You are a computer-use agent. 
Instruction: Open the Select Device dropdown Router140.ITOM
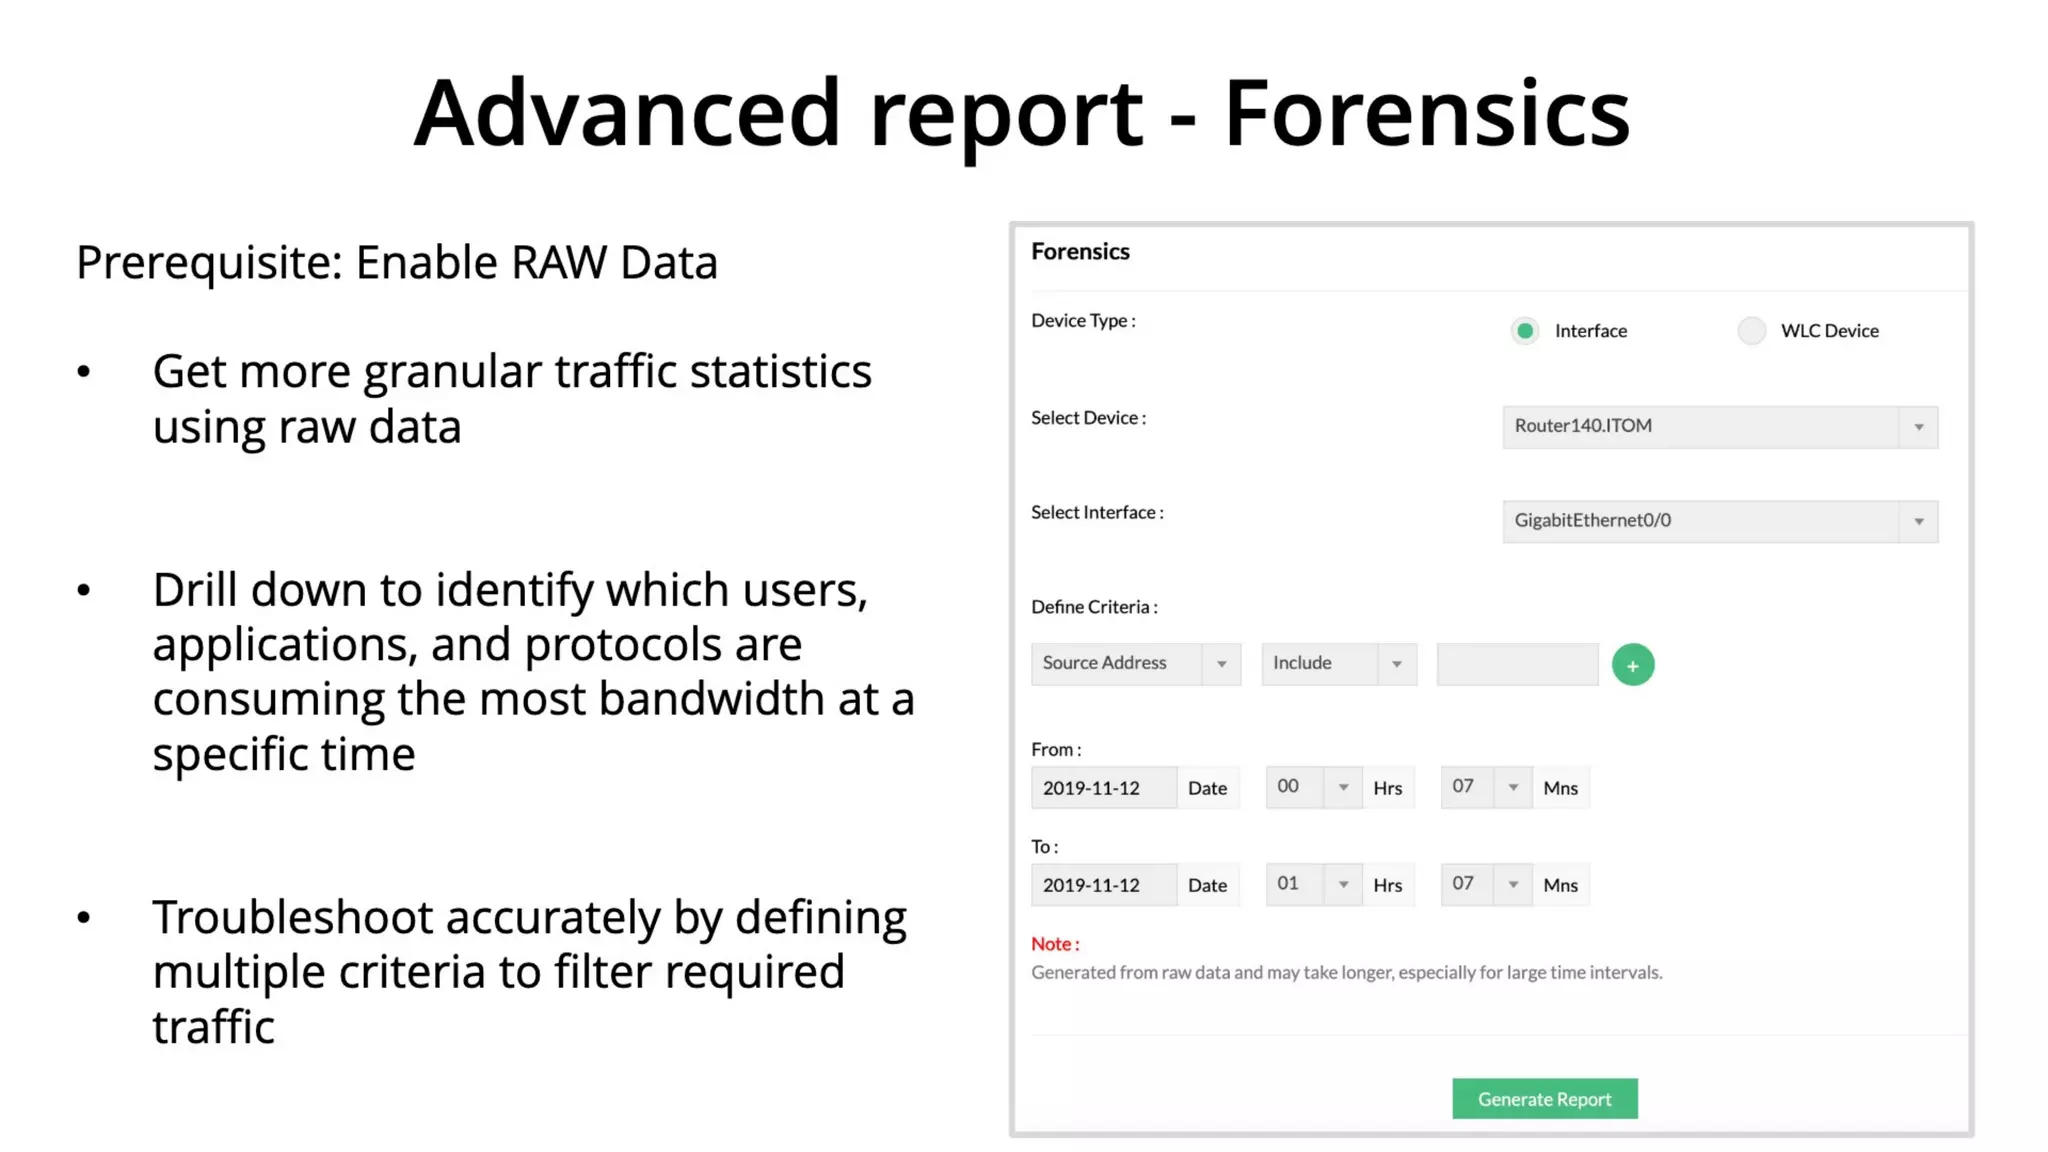click(1720, 427)
